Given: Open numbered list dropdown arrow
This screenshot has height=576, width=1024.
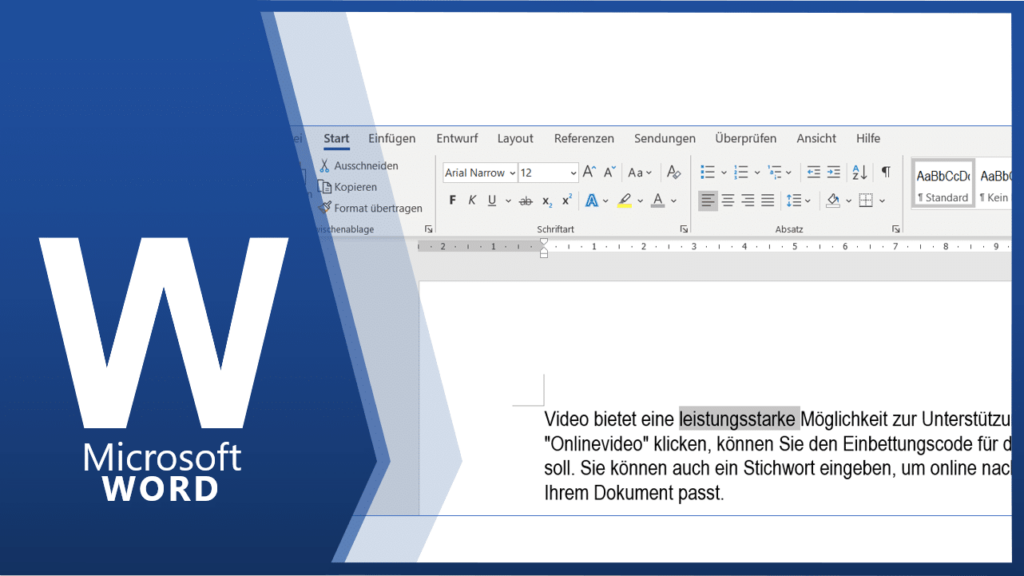Looking at the screenshot, I should [757, 173].
